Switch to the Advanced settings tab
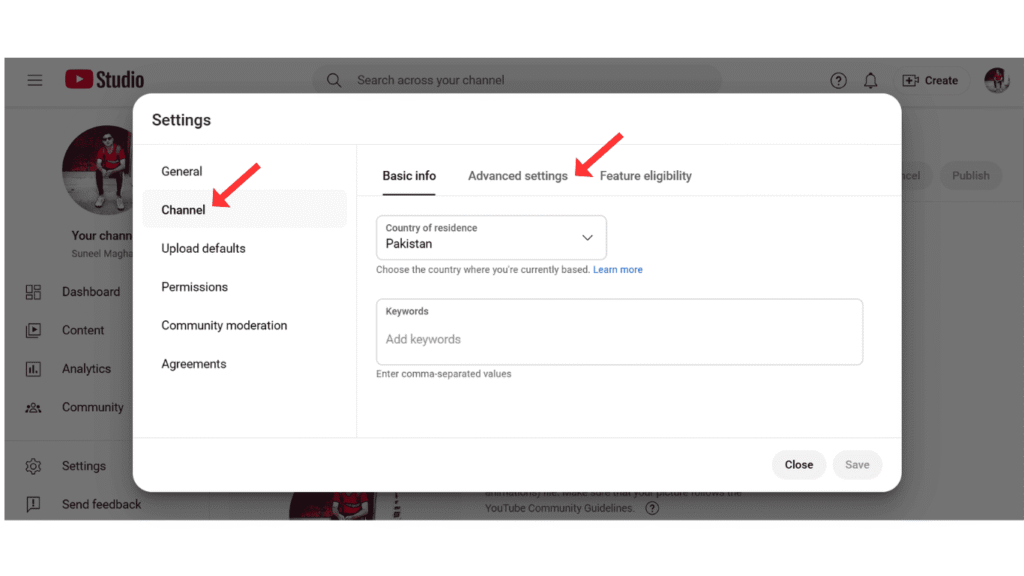 point(517,175)
